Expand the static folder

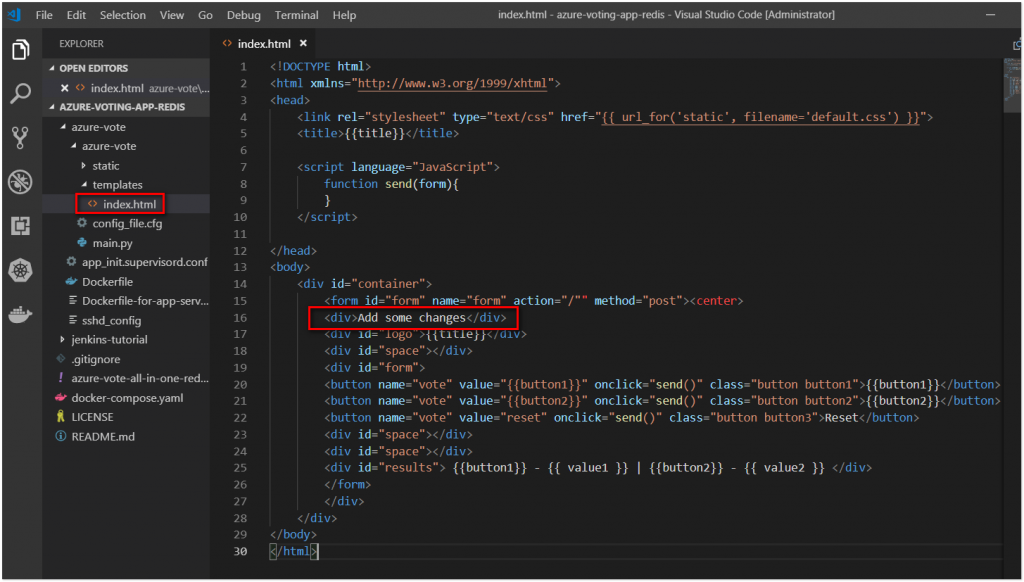point(84,165)
